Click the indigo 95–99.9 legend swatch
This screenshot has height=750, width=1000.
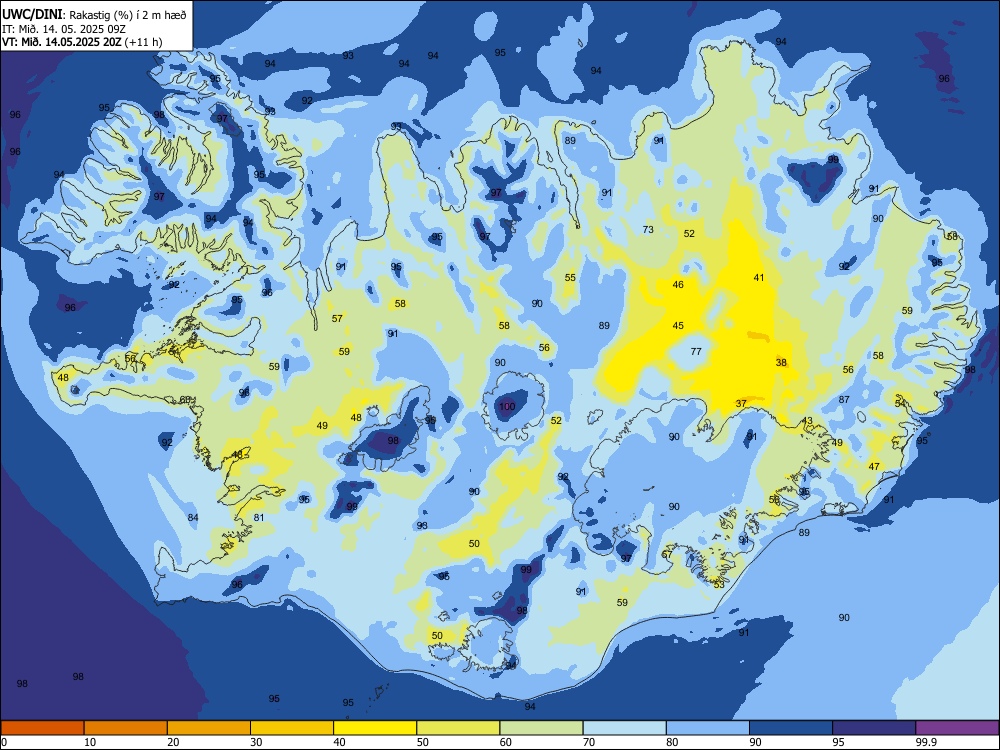pyautogui.click(x=874, y=728)
